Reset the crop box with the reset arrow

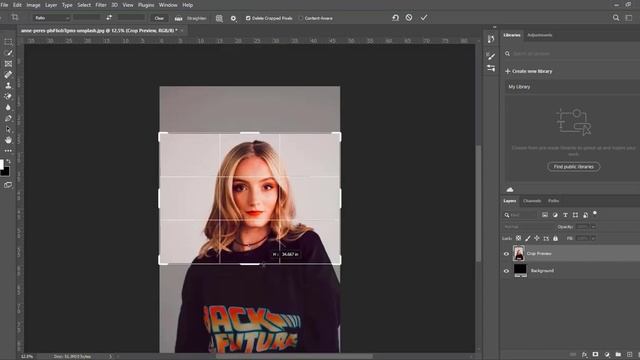tap(395, 18)
